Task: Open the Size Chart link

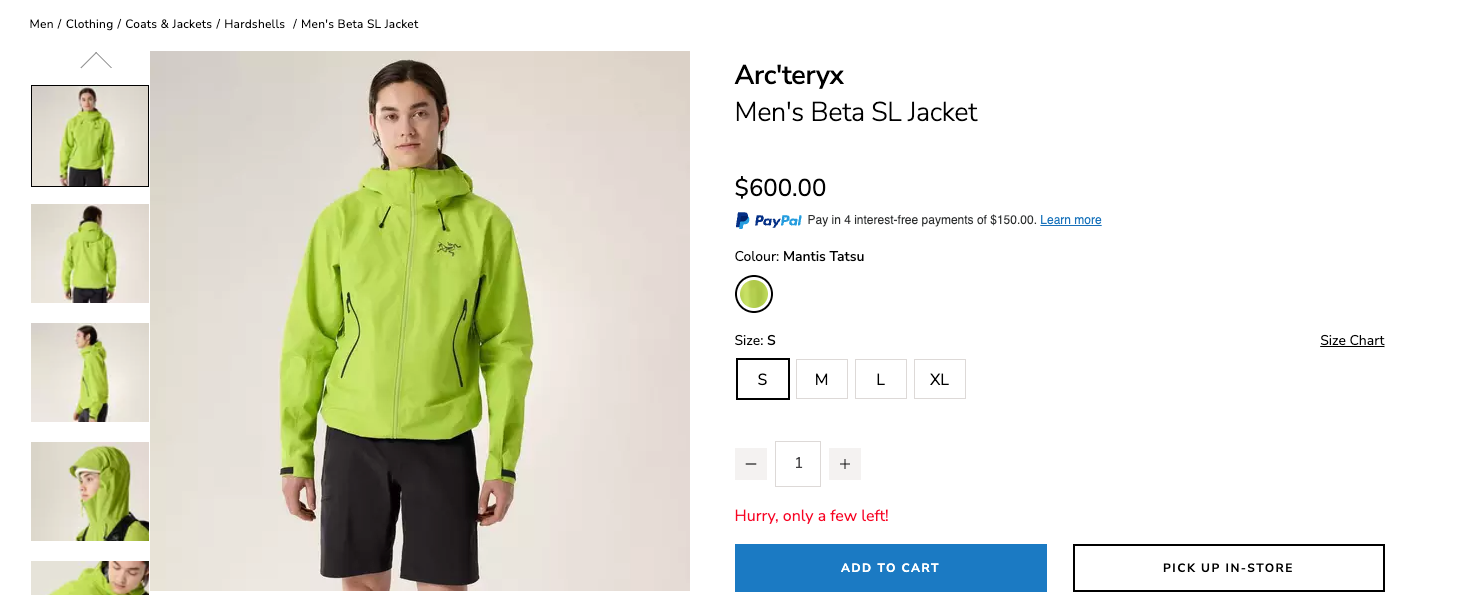Action: [1352, 340]
